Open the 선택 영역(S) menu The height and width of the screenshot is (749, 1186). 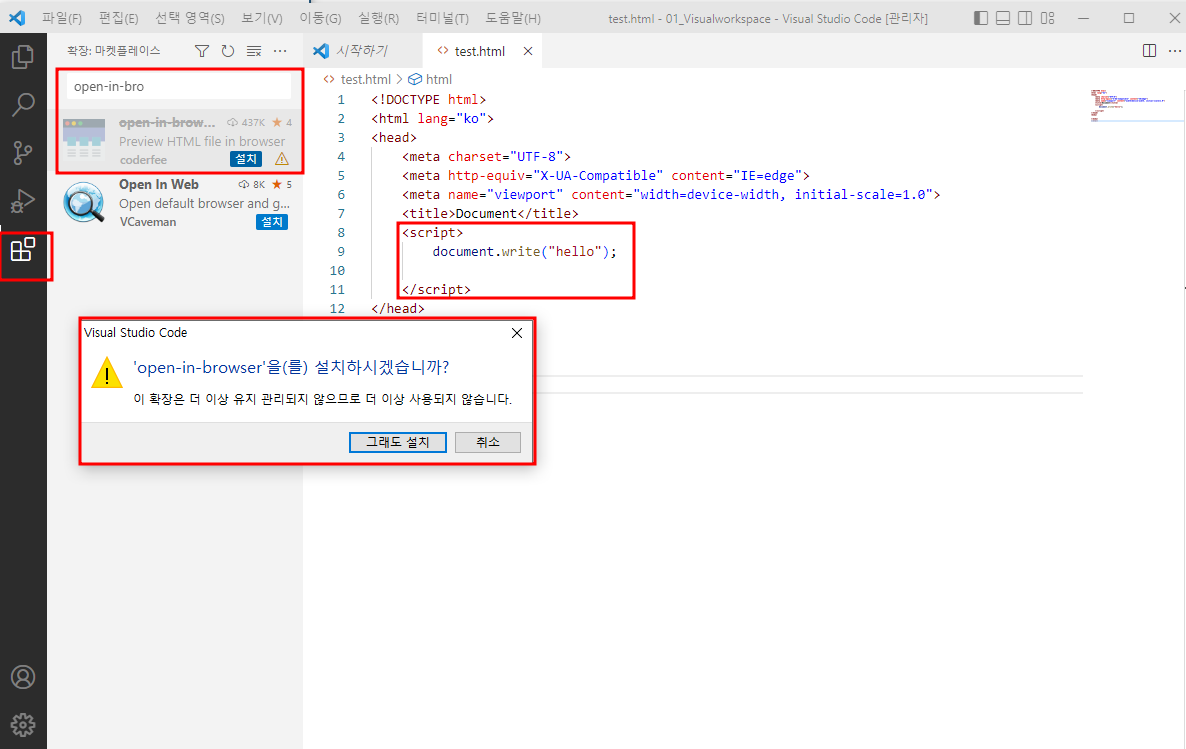190,18
